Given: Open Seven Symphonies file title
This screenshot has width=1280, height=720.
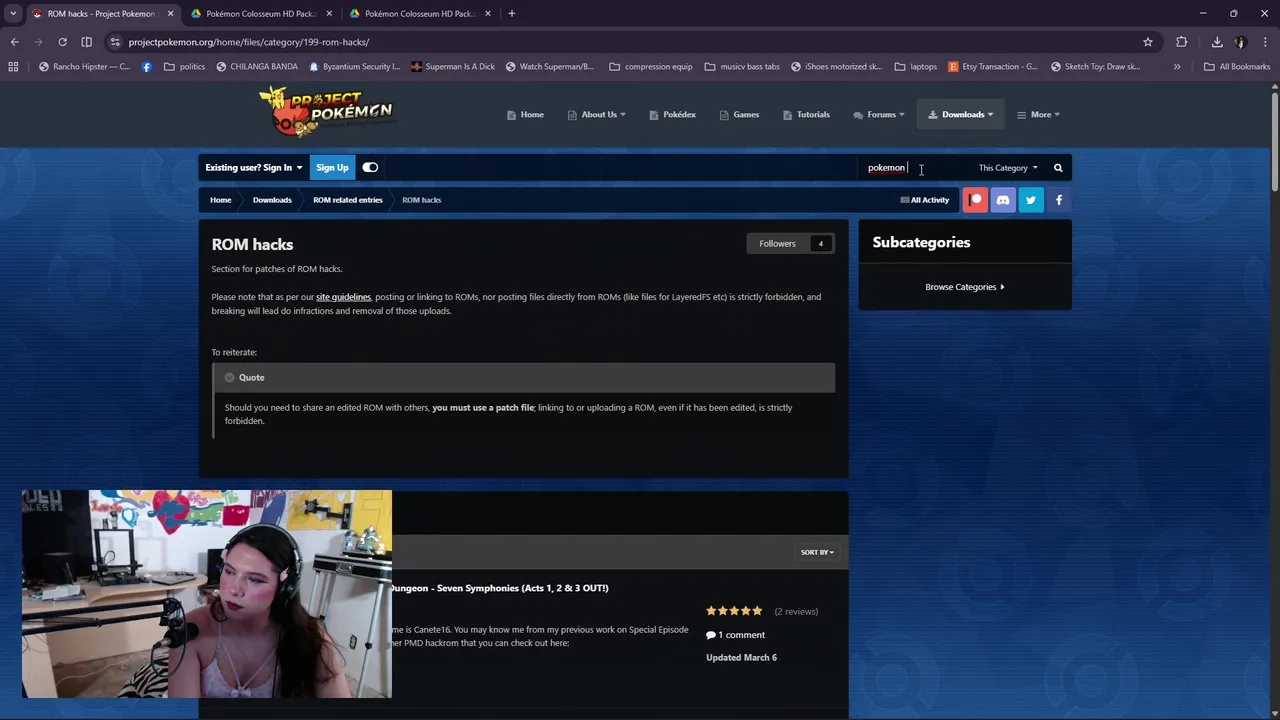Looking at the screenshot, I should tap(500, 588).
